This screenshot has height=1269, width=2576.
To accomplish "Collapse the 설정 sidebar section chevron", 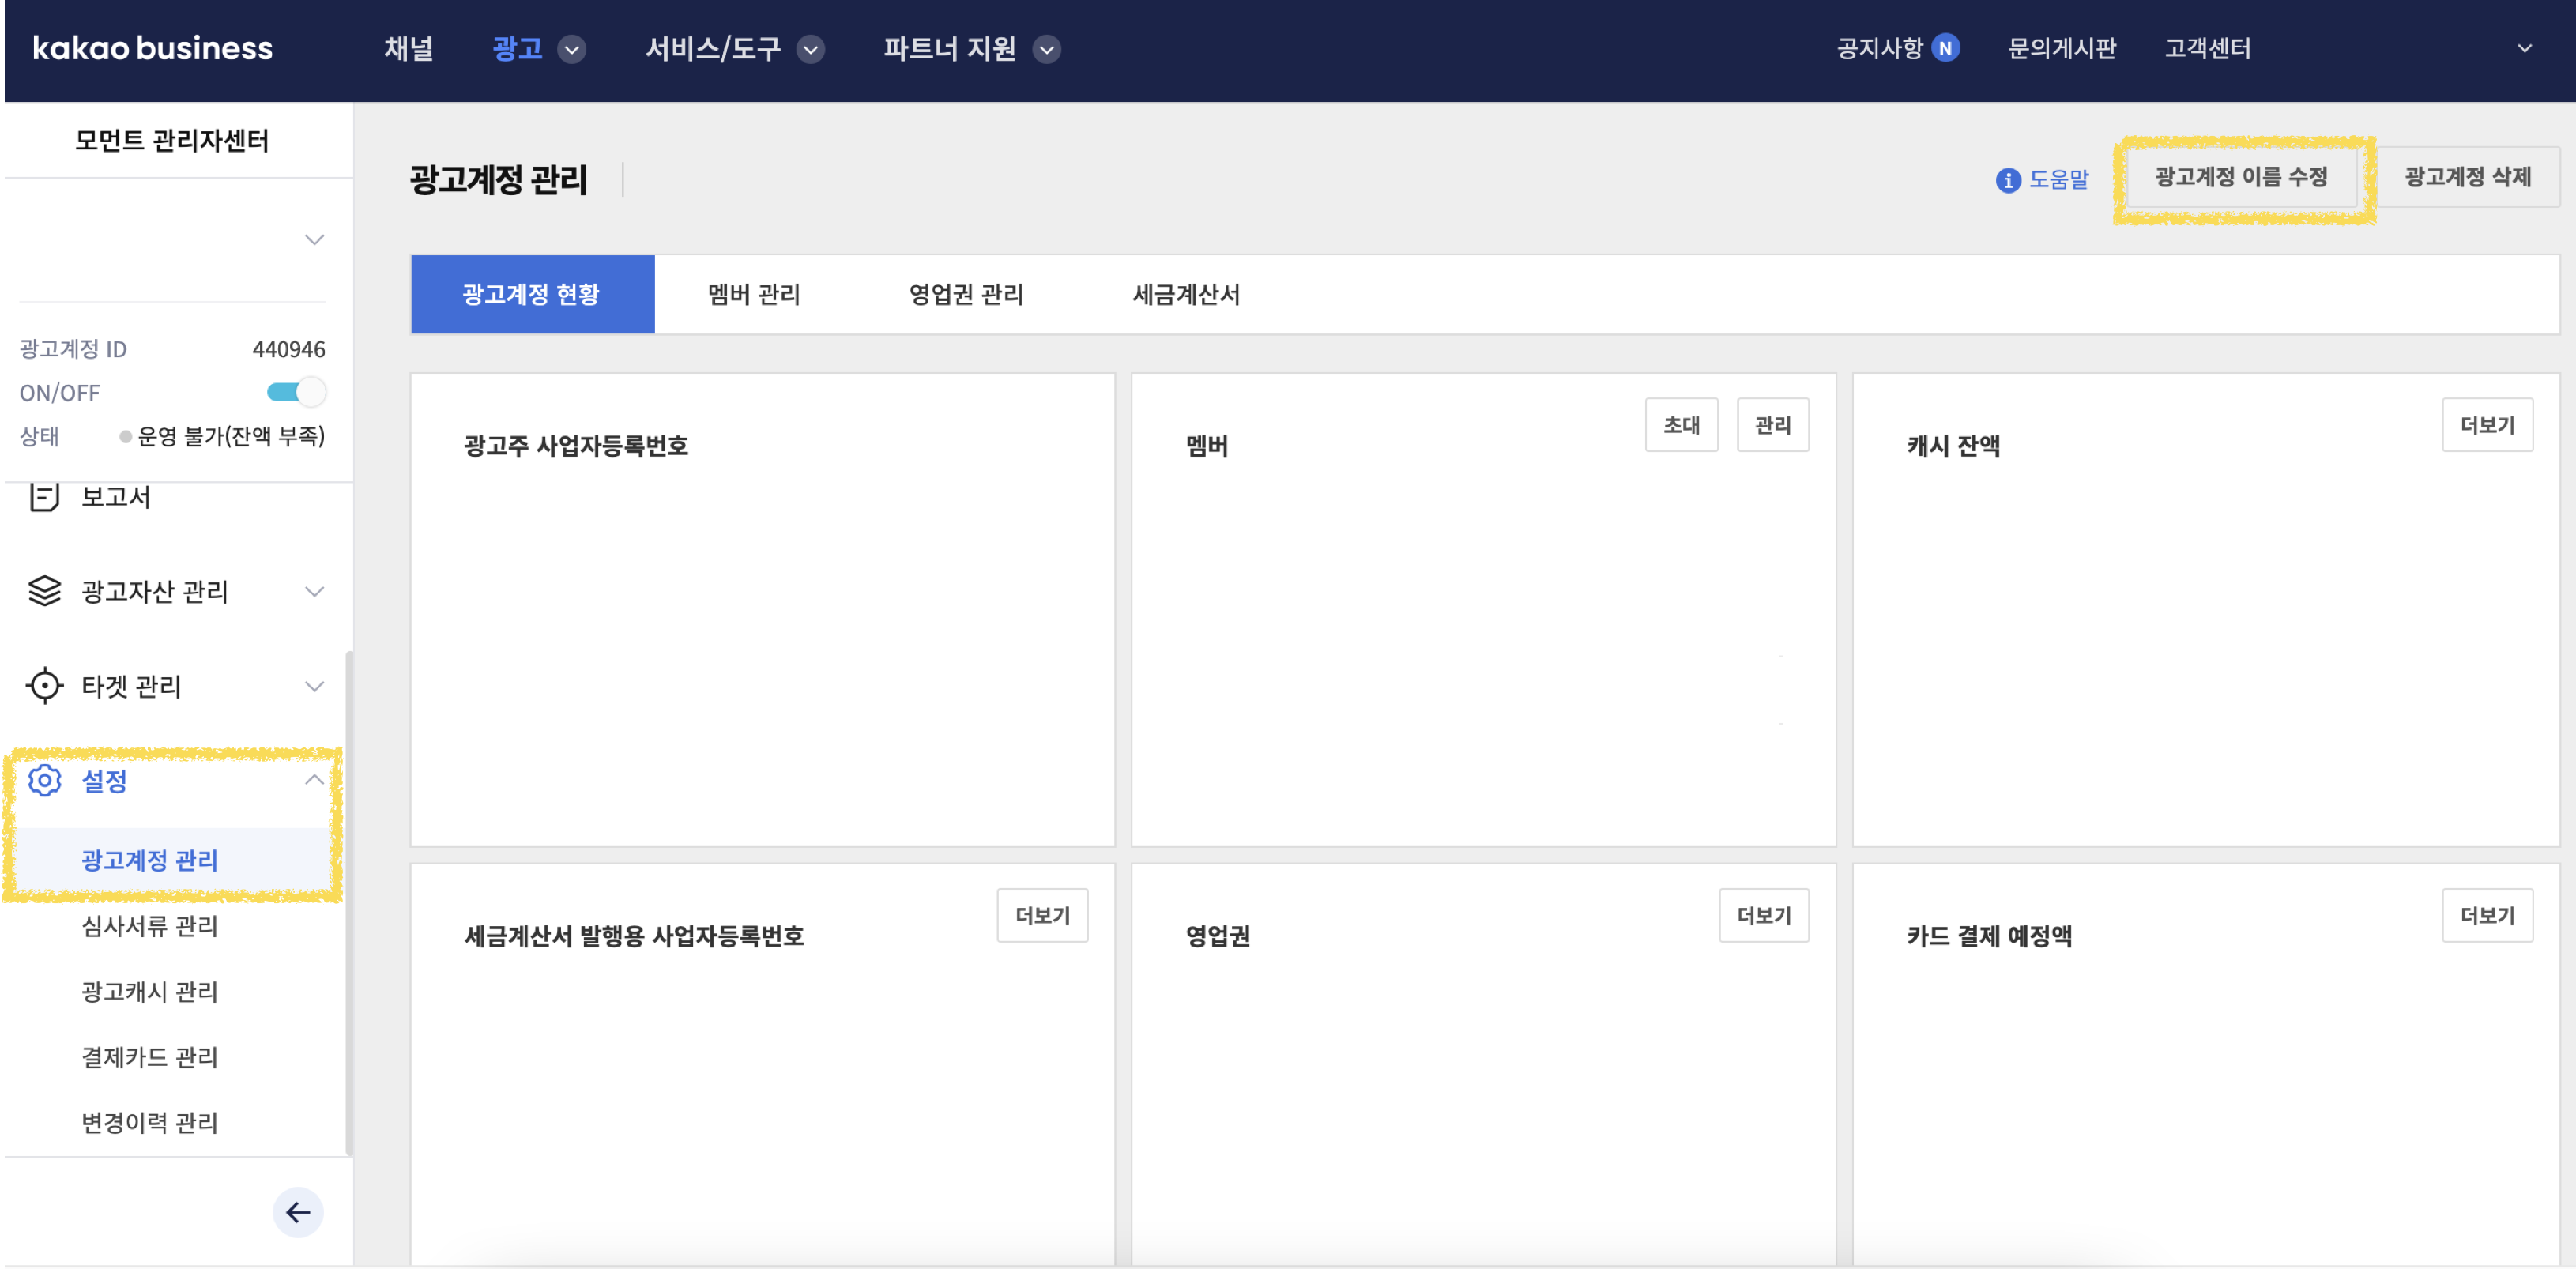I will click(314, 780).
